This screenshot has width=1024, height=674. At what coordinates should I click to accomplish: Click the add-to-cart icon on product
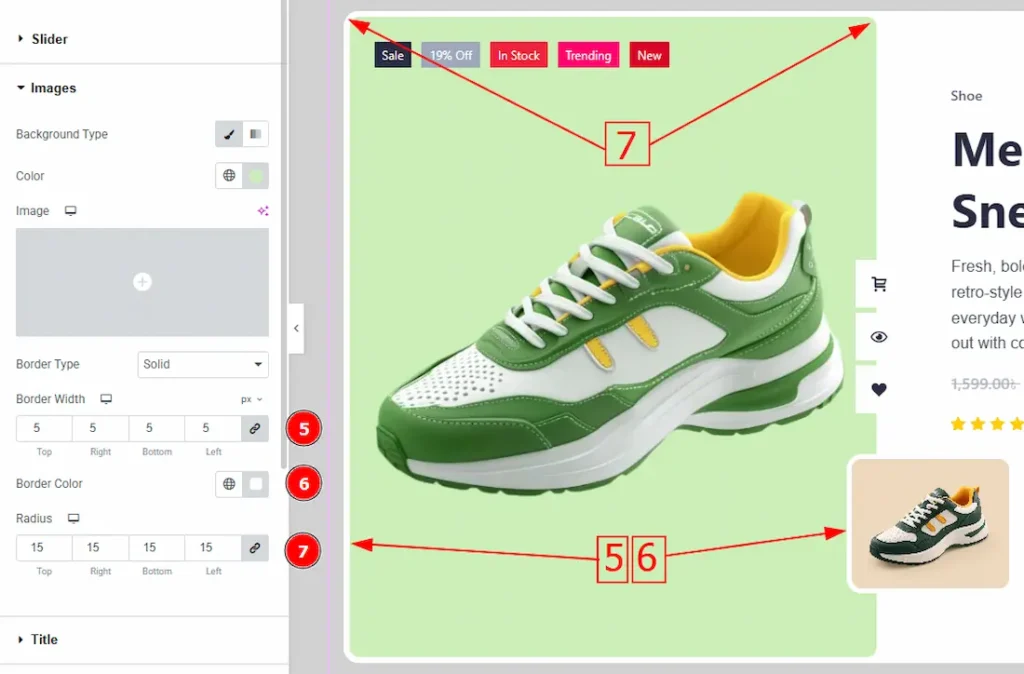coord(879,284)
